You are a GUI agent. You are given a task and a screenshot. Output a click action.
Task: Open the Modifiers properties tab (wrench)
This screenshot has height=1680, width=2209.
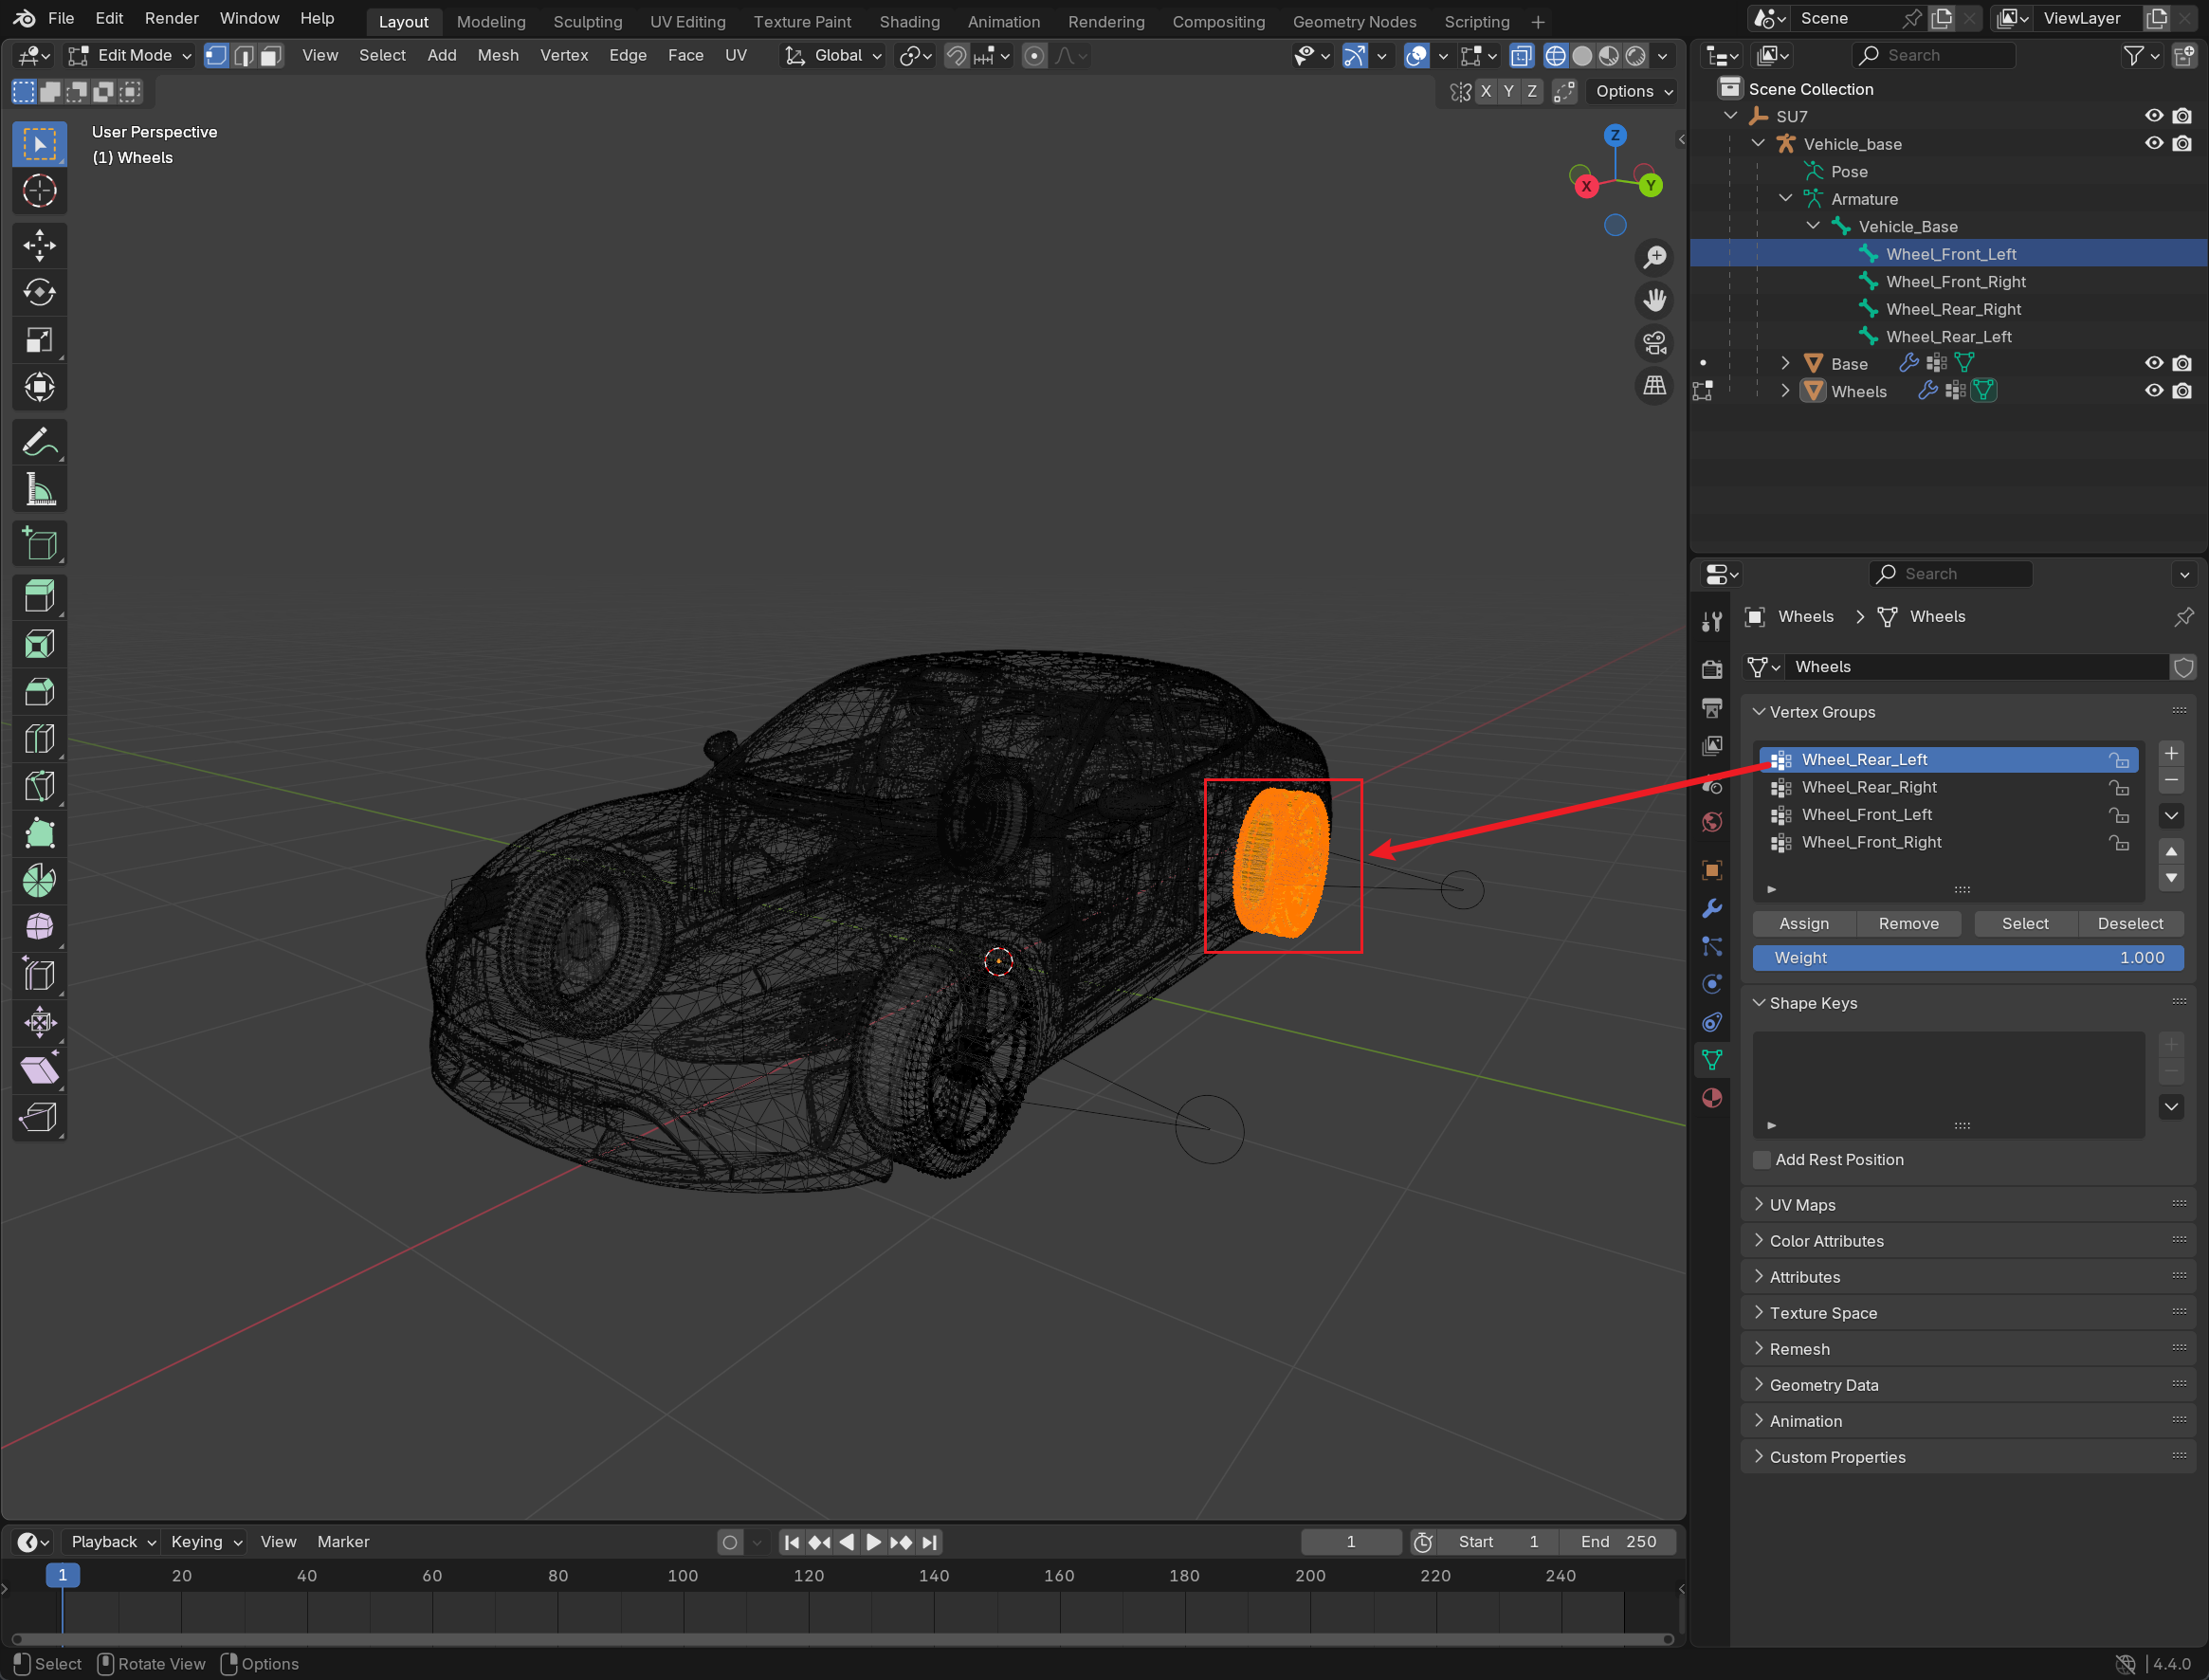coord(1712,908)
